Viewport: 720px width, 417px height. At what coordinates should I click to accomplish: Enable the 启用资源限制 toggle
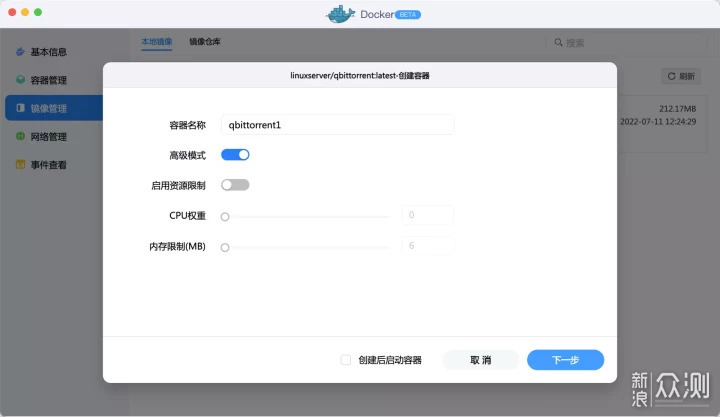coord(235,185)
